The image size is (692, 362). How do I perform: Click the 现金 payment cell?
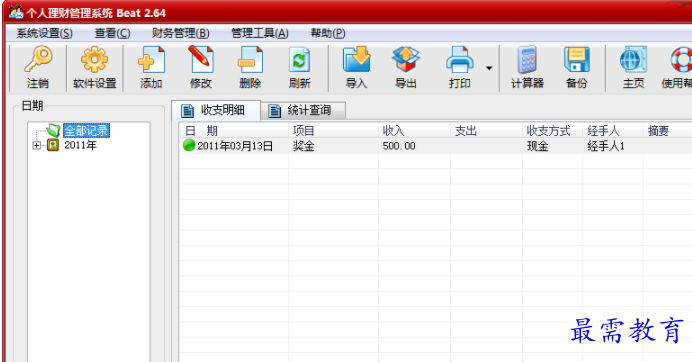pos(538,146)
